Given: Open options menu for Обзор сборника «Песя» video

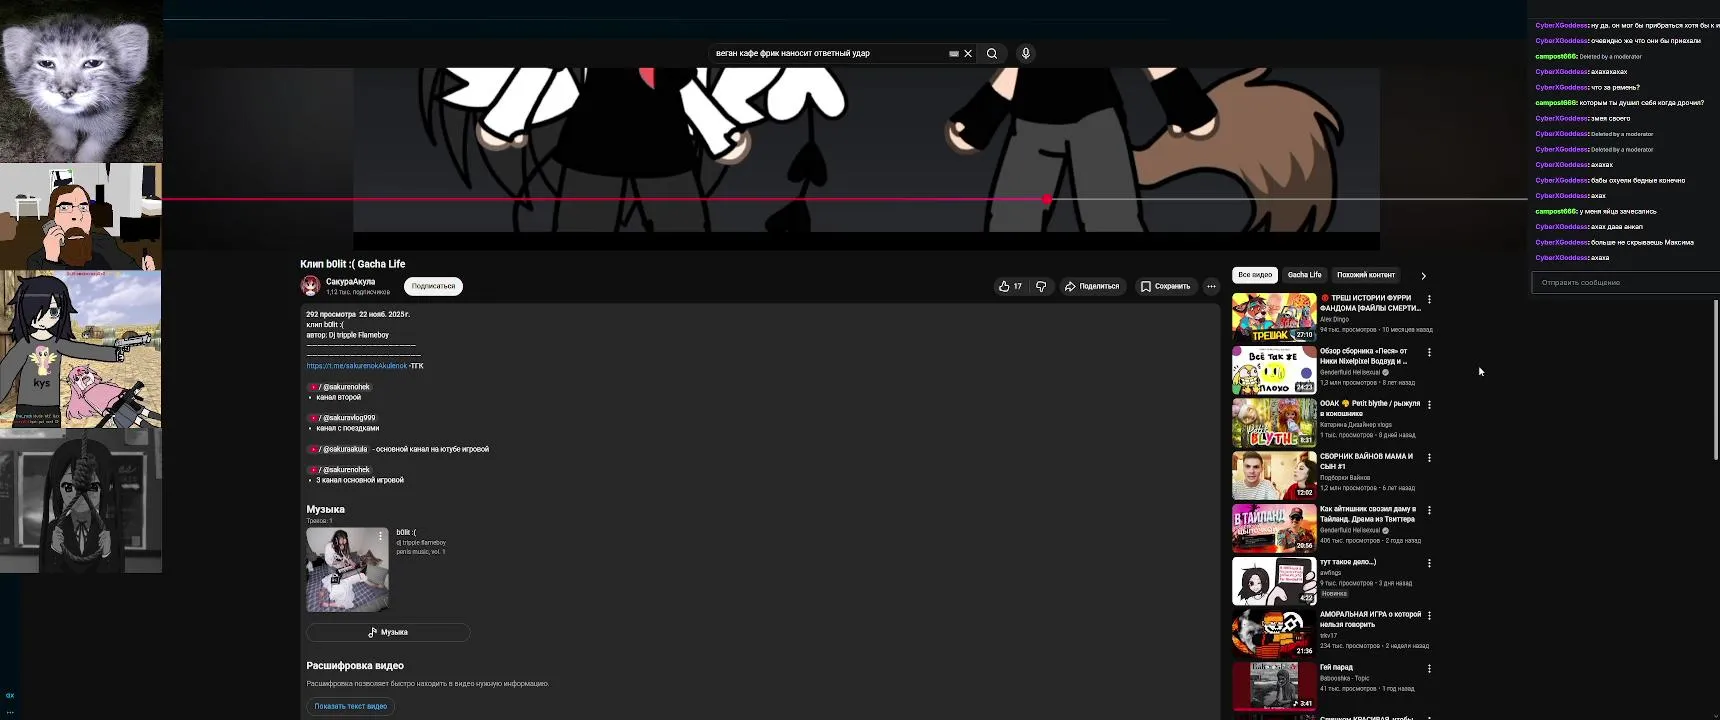Looking at the screenshot, I should tap(1429, 352).
